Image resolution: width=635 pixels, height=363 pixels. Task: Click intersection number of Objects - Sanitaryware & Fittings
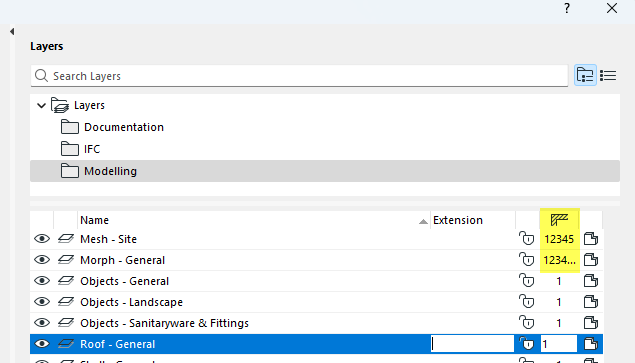point(559,323)
